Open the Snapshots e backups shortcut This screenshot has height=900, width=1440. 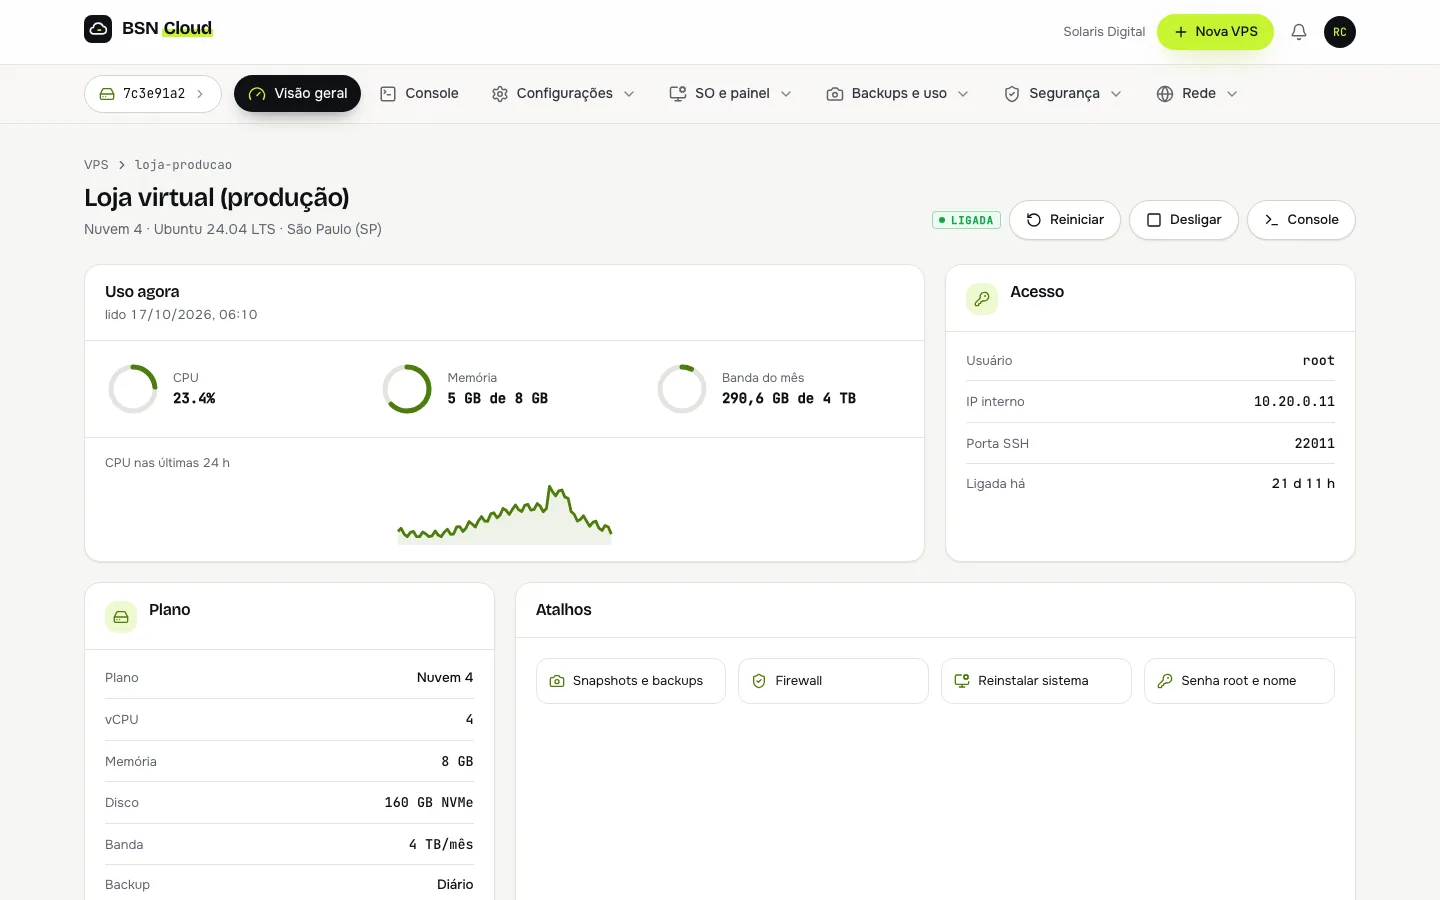click(631, 681)
